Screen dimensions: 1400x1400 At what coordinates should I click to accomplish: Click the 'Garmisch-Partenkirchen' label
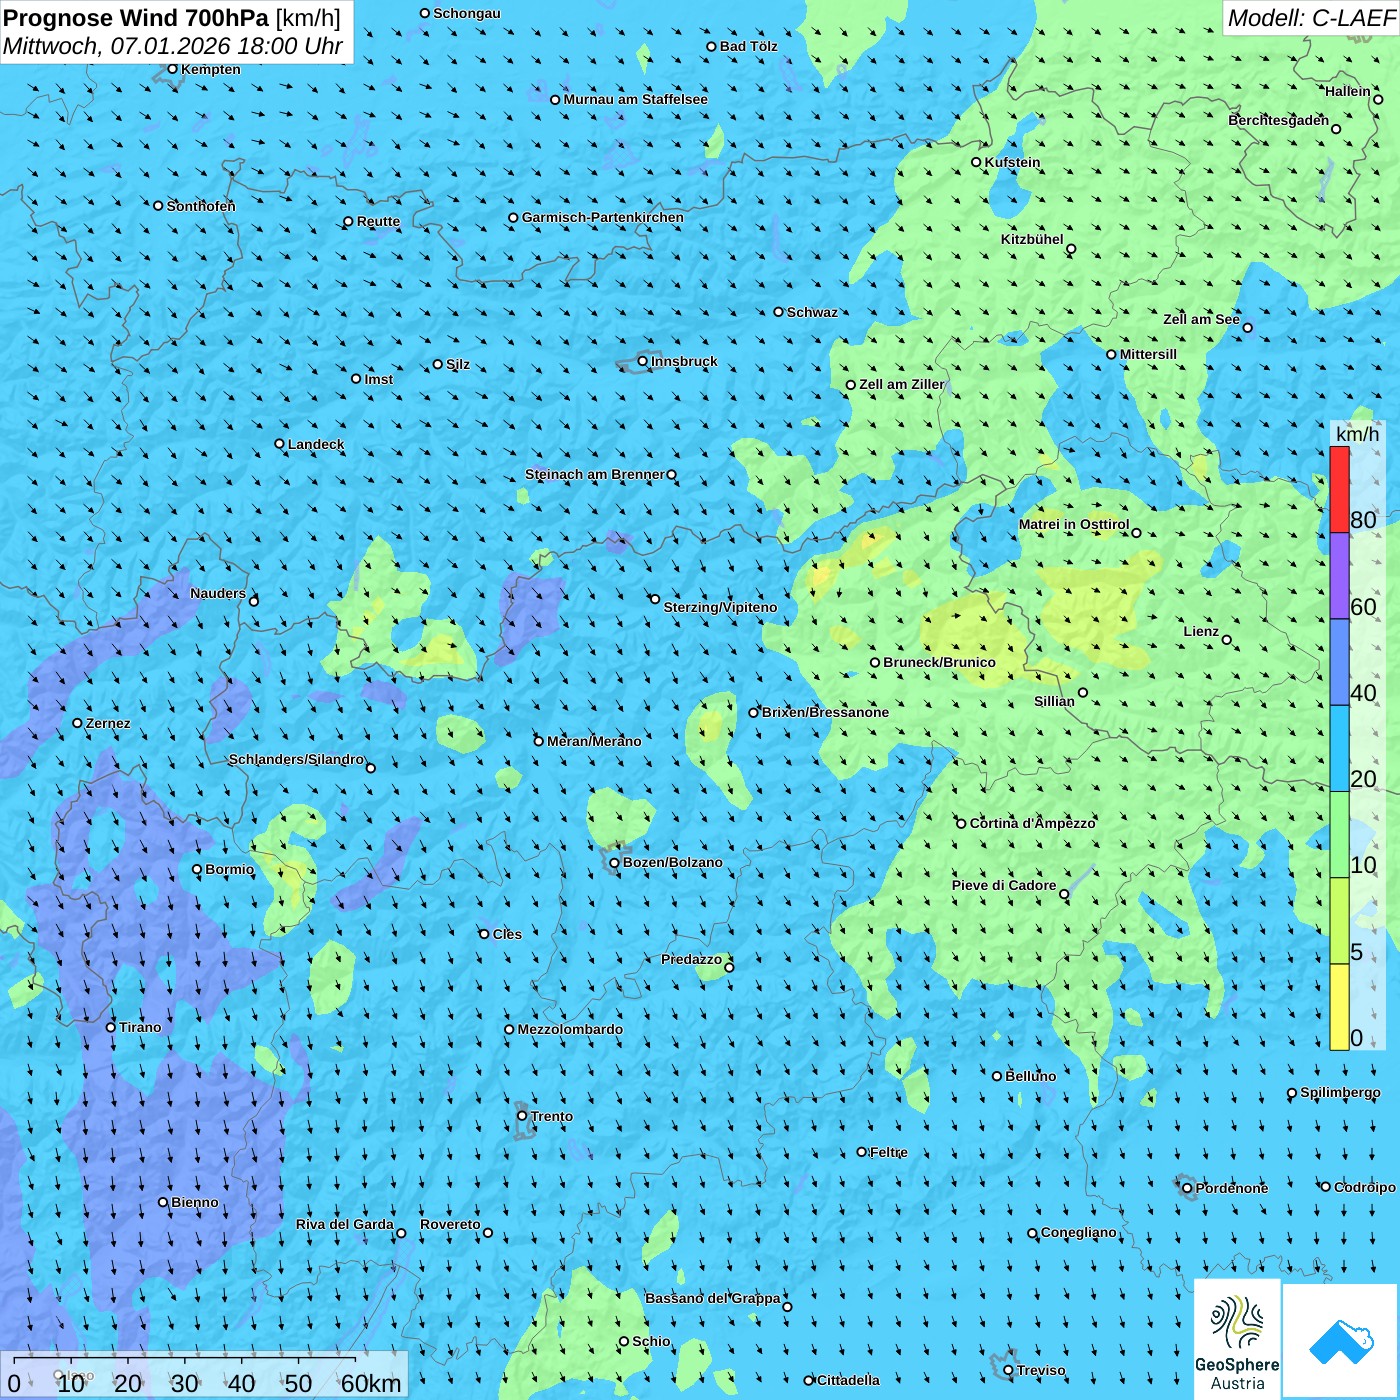tap(603, 217)
